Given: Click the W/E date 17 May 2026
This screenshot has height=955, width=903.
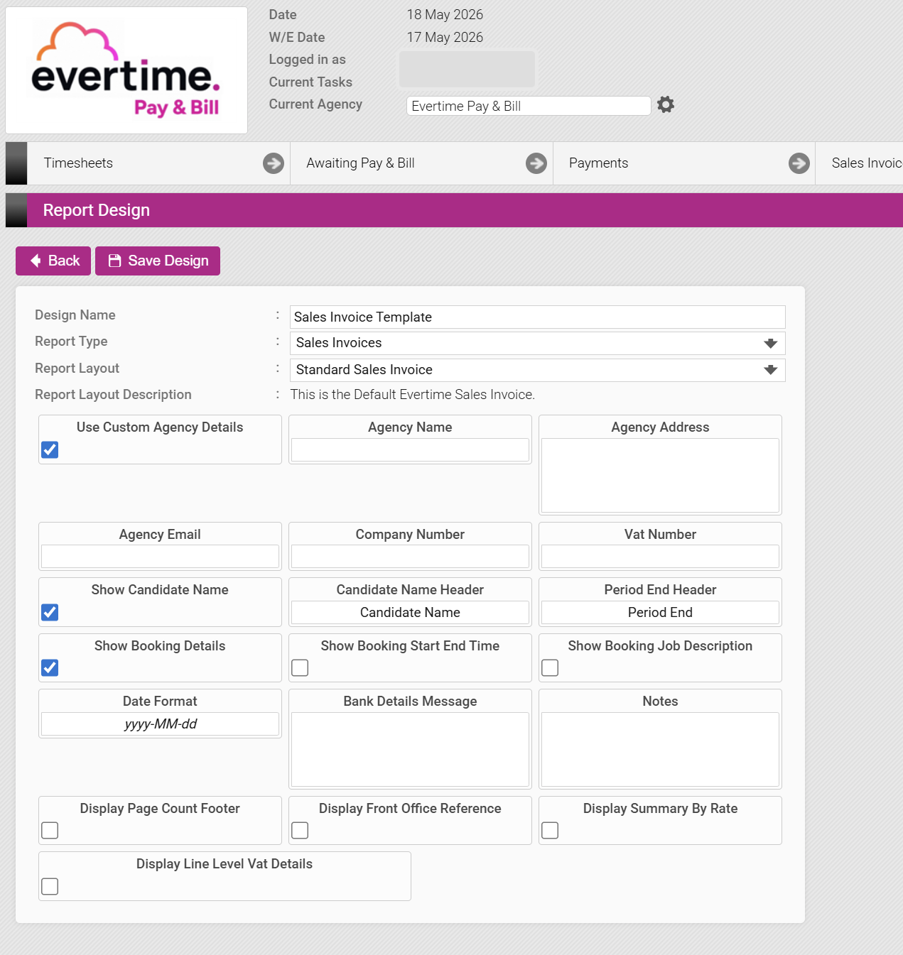Looking at the screenshot, I should pos(445,37).
